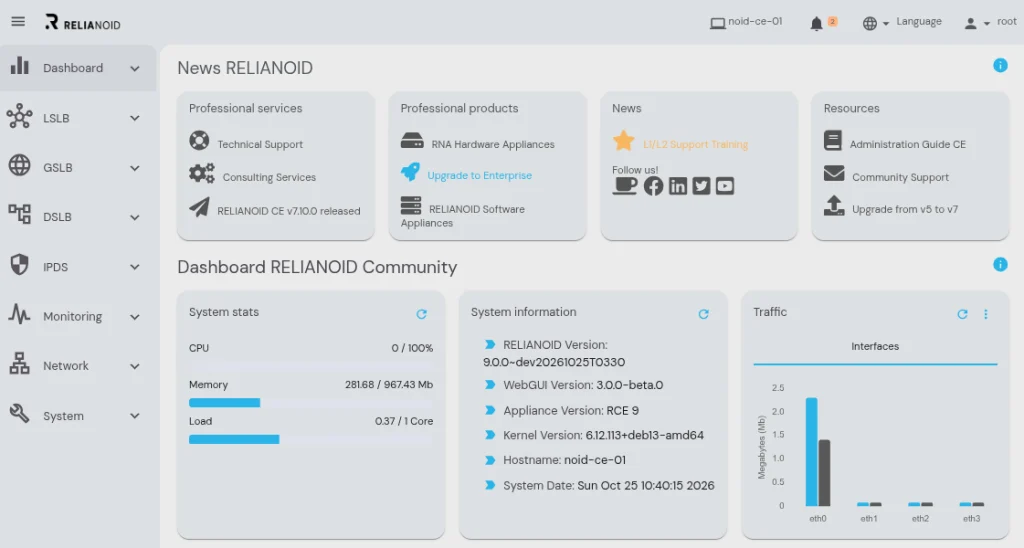
Task: Click the eth0 blue traffic bar
Action: click(811, 451)
